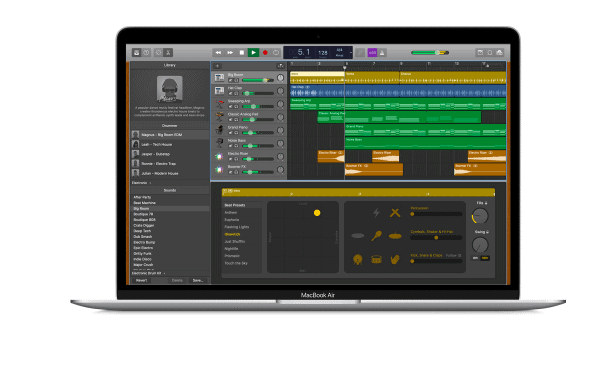Open the LCD display mode dropdown arrow
The width and height of the screenshot is (611, 369).
coord(351,53)
